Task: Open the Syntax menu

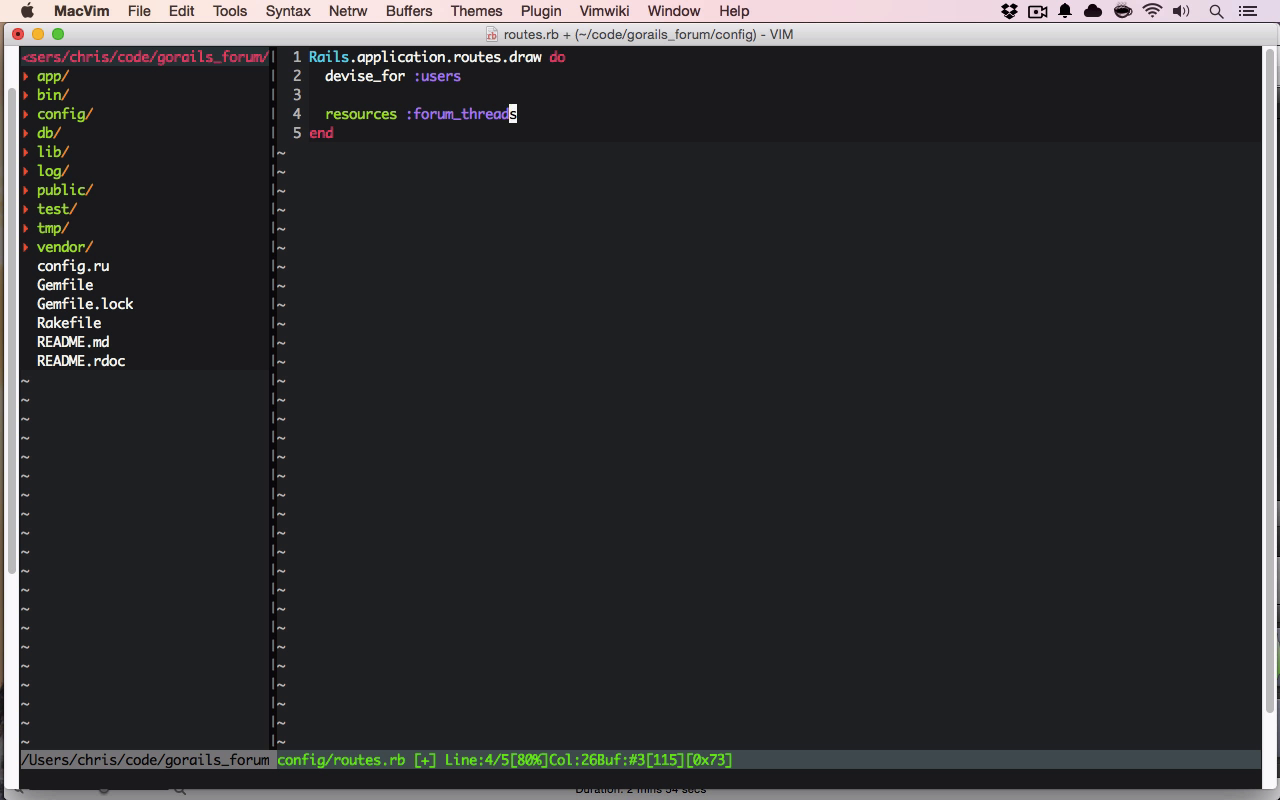Action: 288,11
